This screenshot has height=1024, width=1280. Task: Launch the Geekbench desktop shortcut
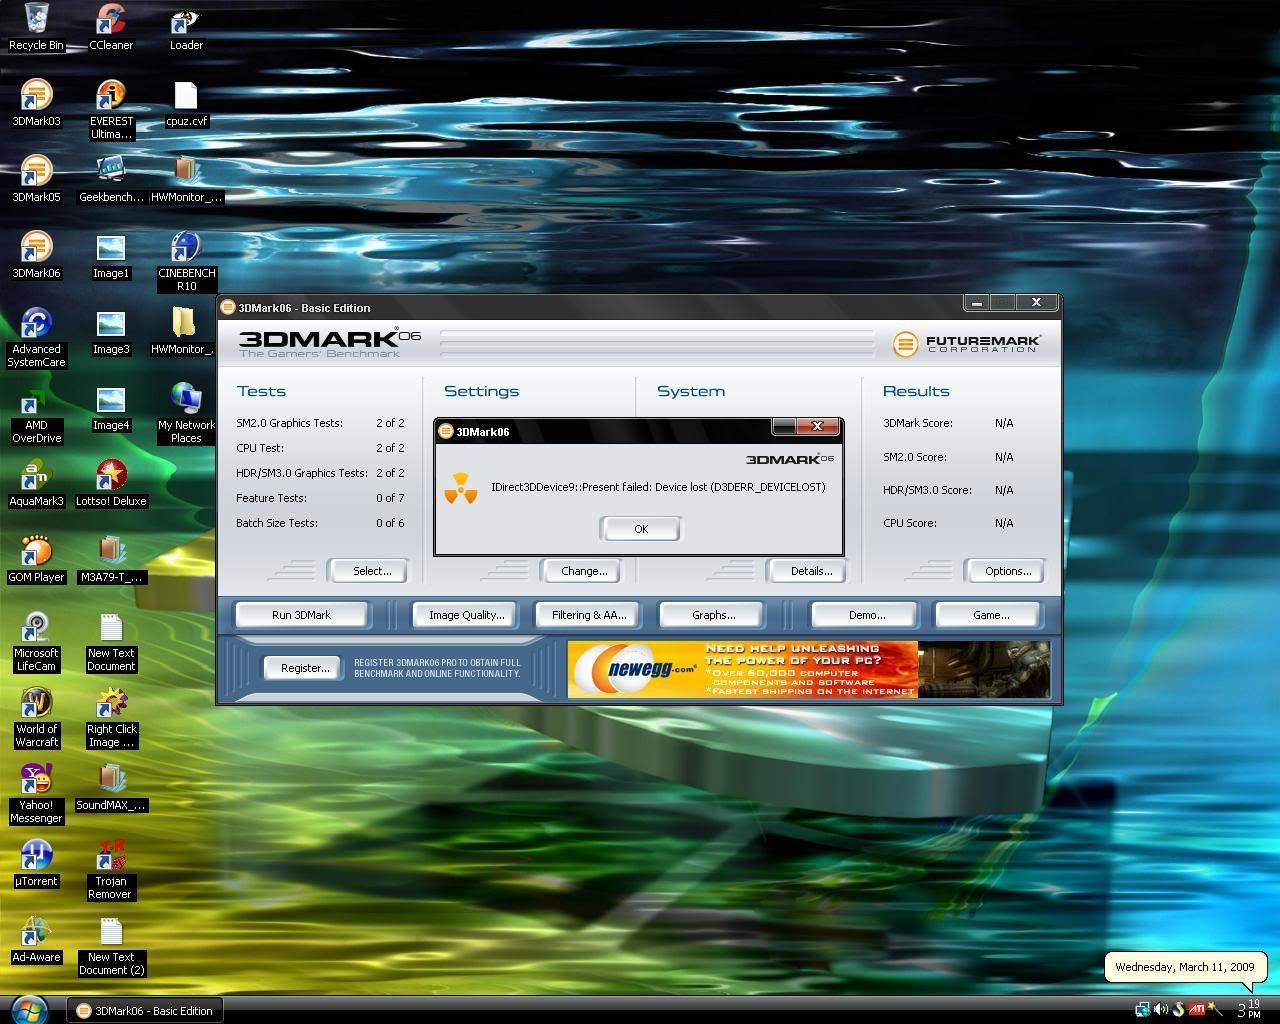tap(111, 179)
